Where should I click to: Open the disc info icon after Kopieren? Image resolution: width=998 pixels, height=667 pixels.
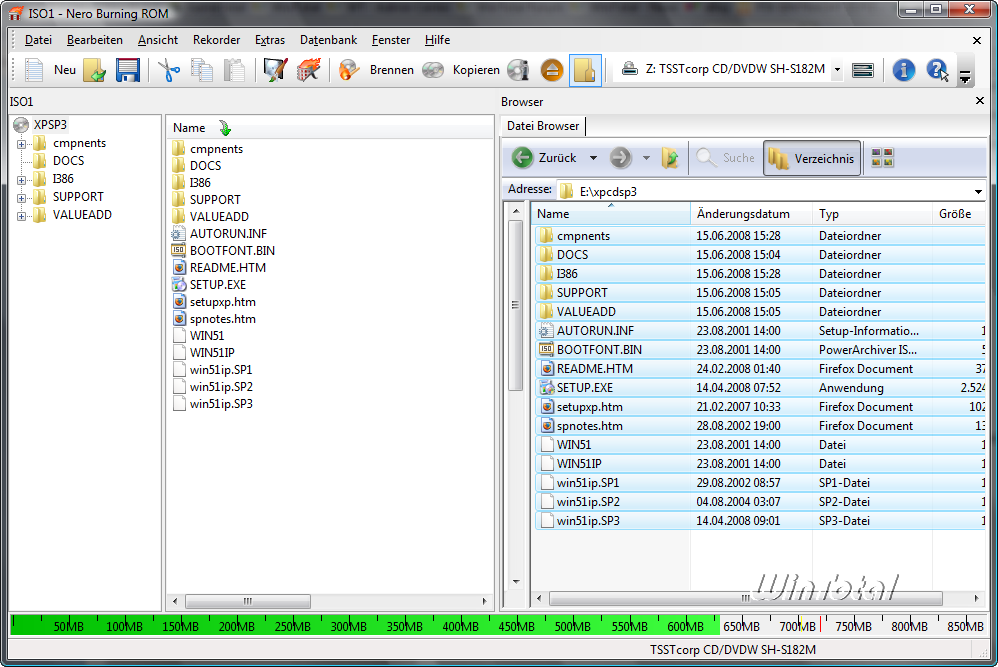519,70
